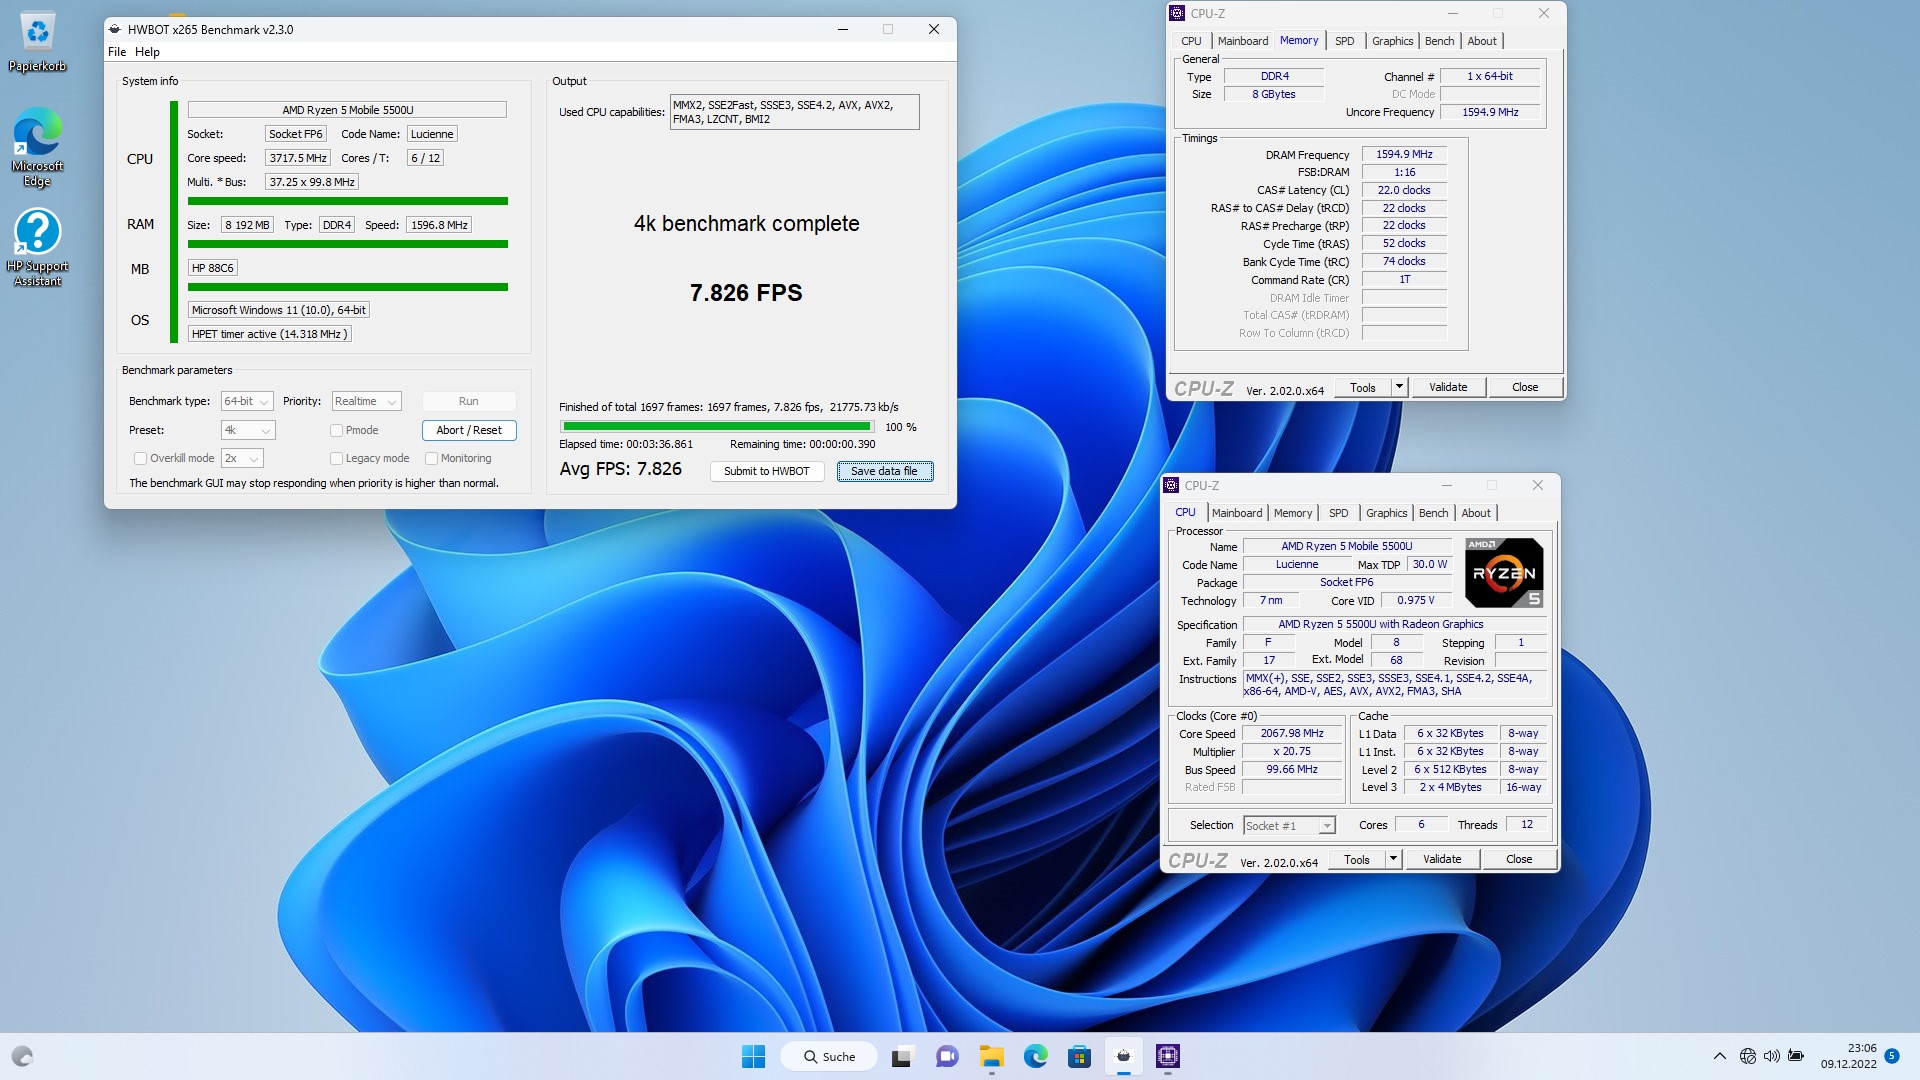Click Tools button in upper CPU-Z window
The height and width of the screenshot is (1080, 1920).
tap(1362, 387)
